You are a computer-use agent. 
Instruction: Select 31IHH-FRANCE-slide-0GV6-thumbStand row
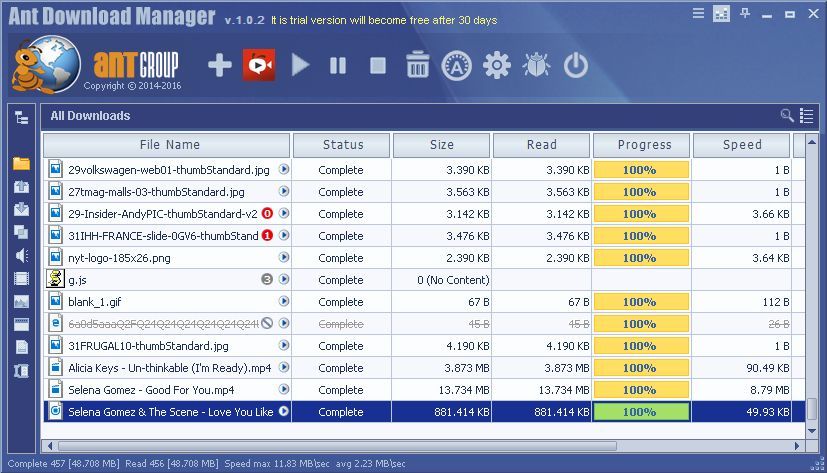[x=425, y=236]
